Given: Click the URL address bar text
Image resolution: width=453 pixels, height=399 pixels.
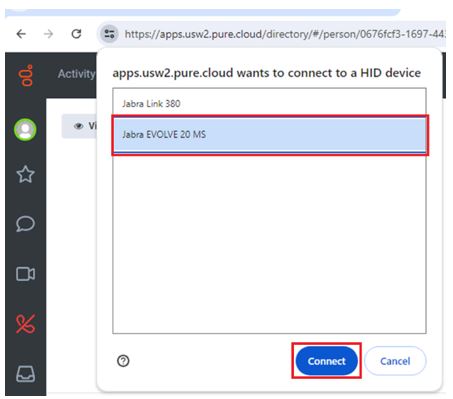Looking at the screenshot, I should click(285, 34).
